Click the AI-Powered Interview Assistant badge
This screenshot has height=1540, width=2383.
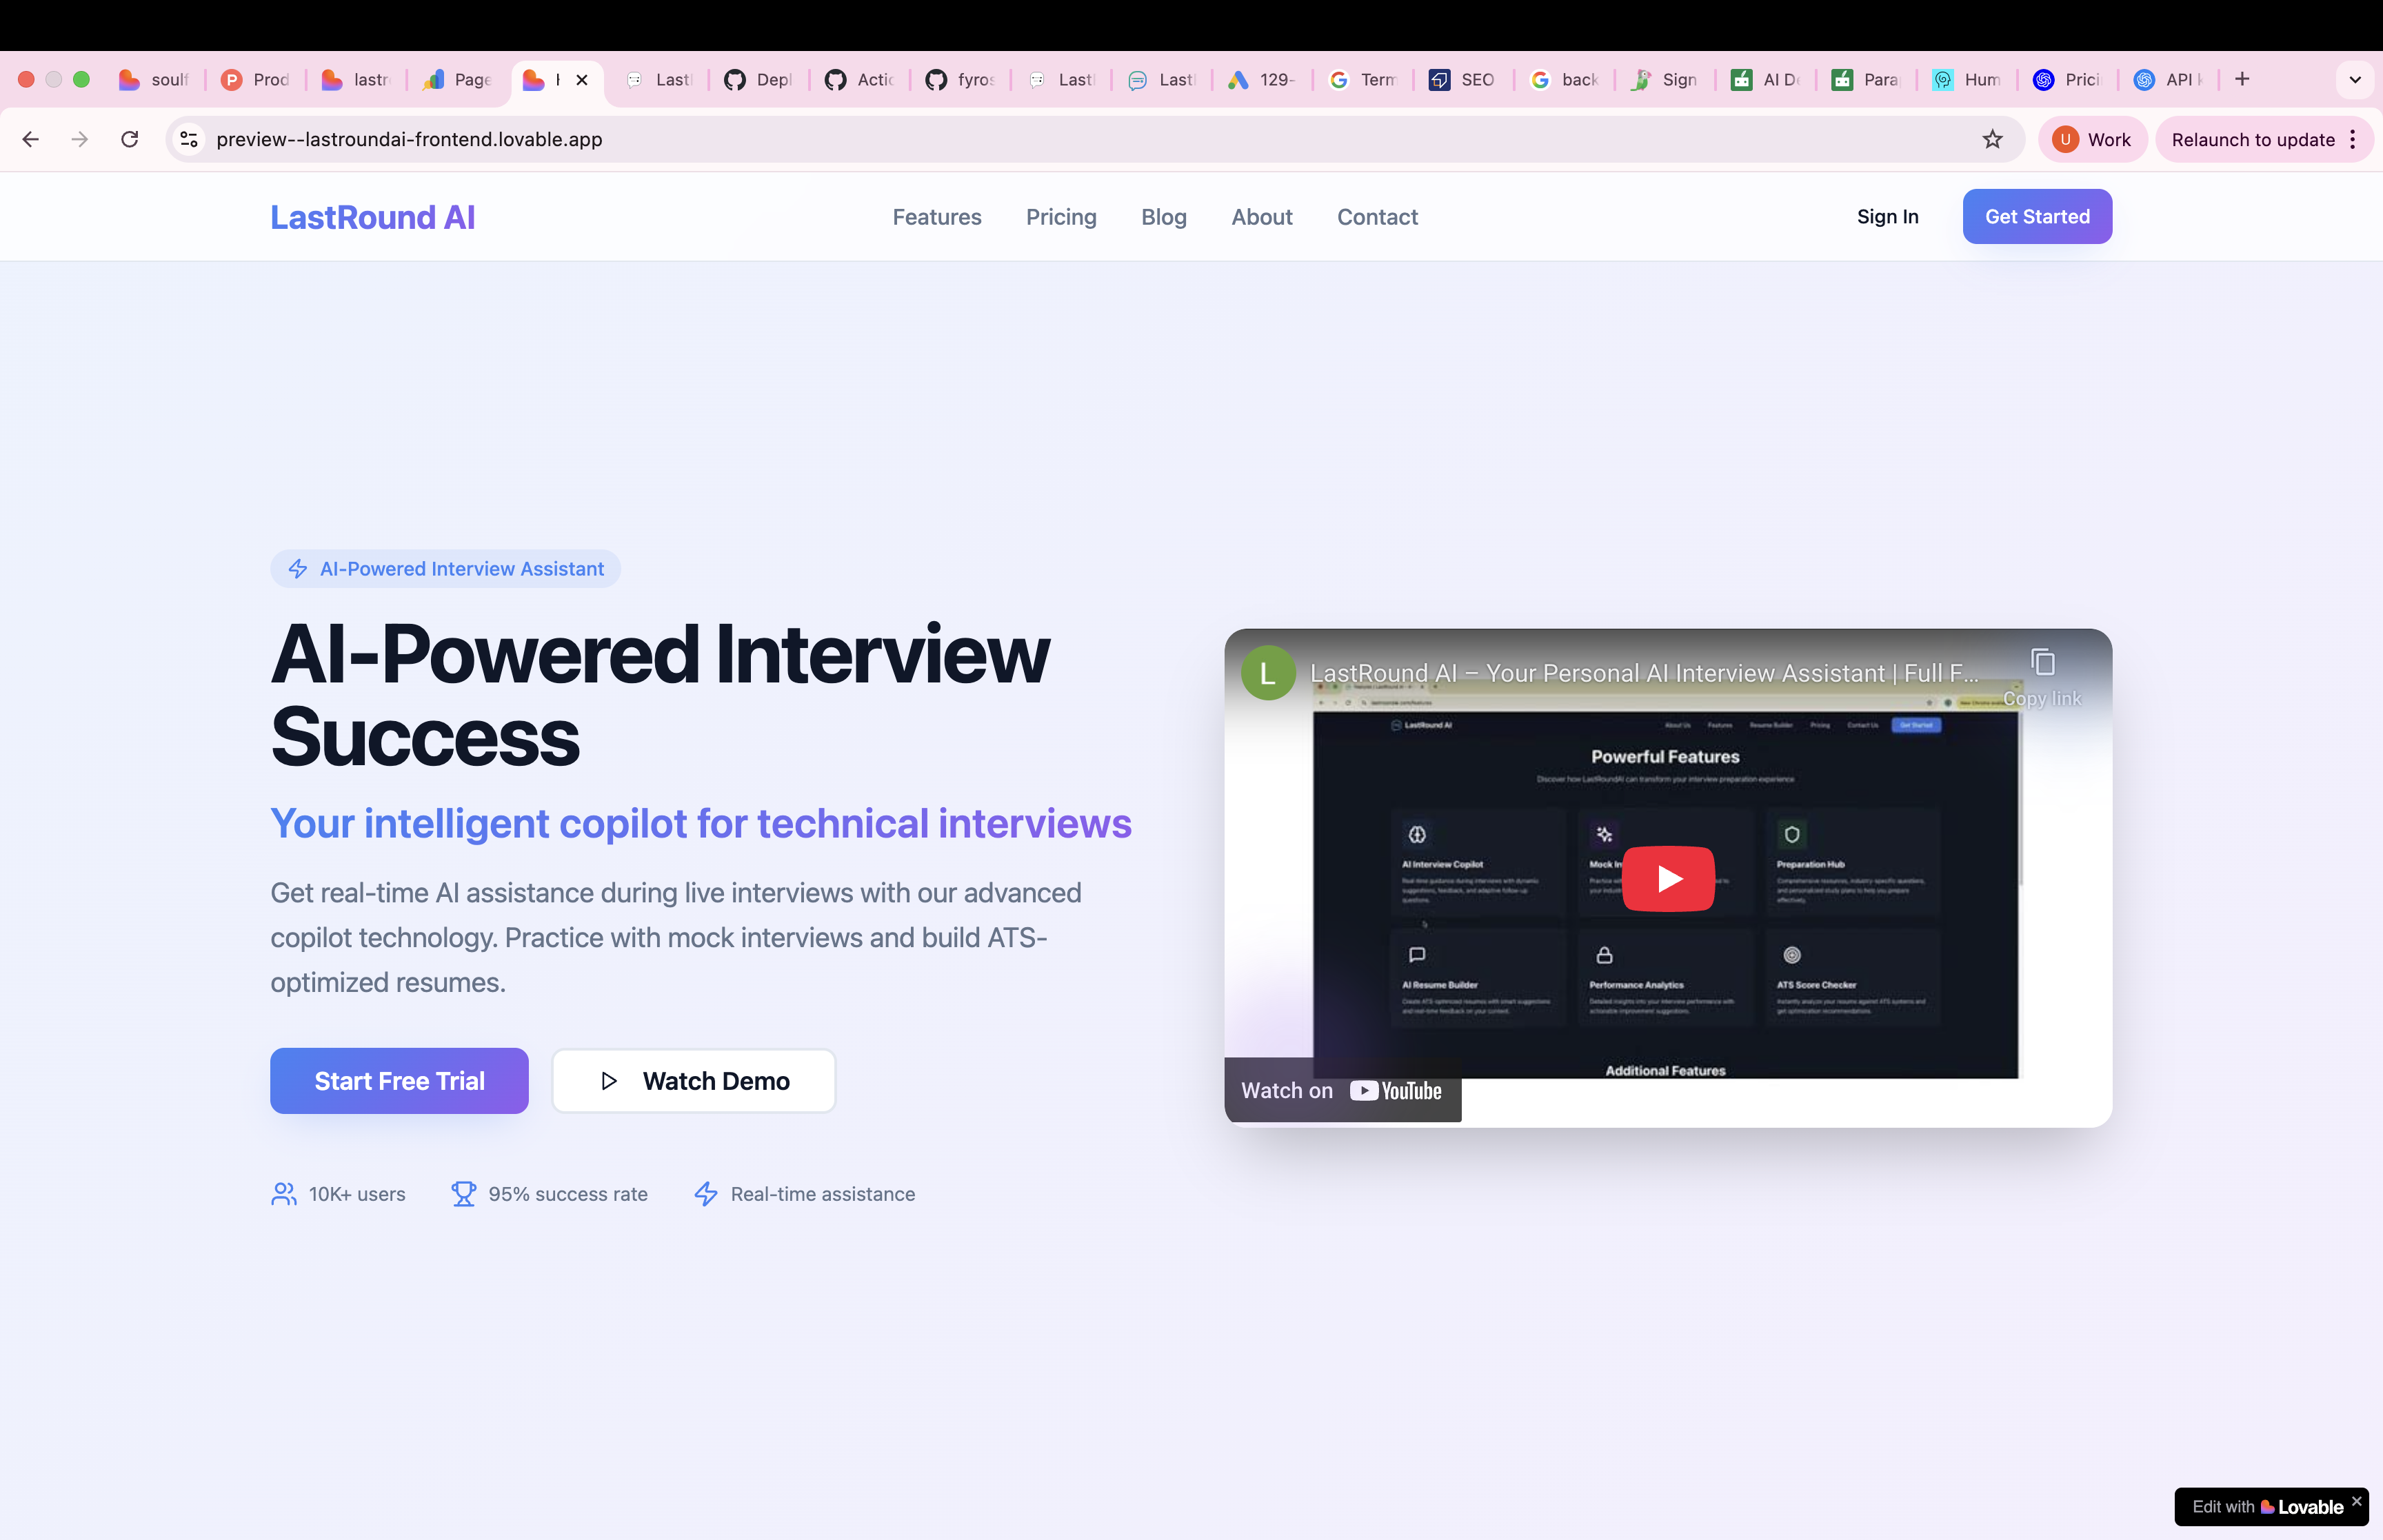point(445,569)
